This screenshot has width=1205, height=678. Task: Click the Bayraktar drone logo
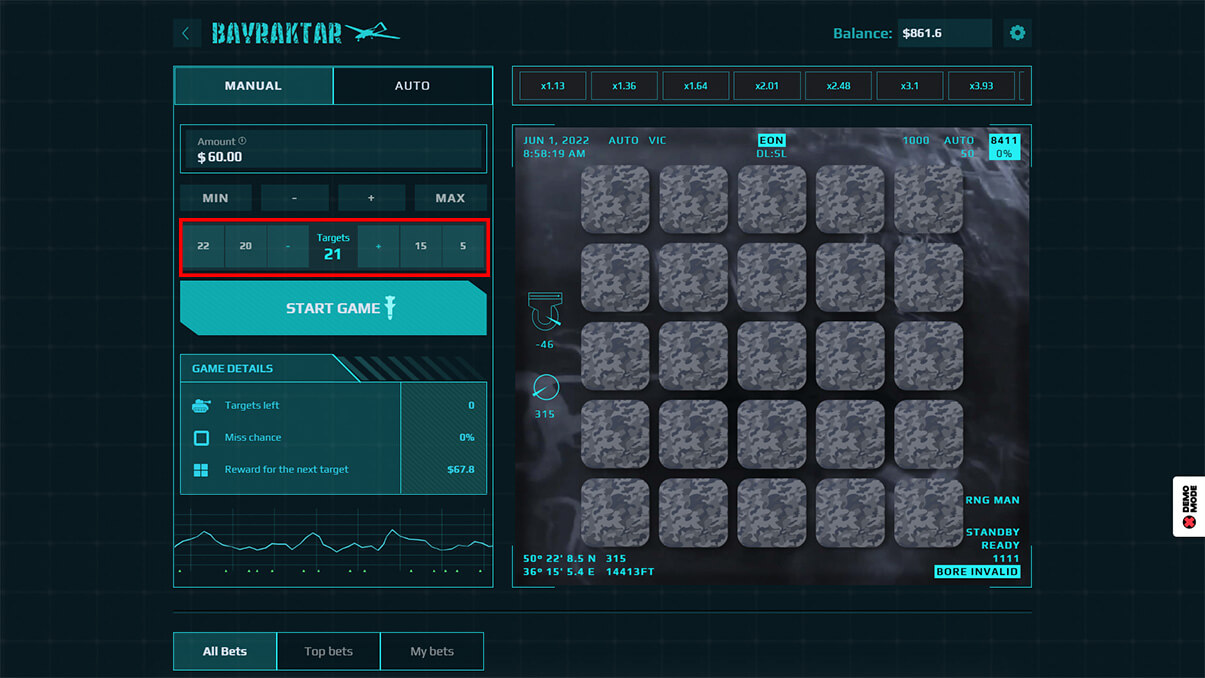(x=305, y=33)
